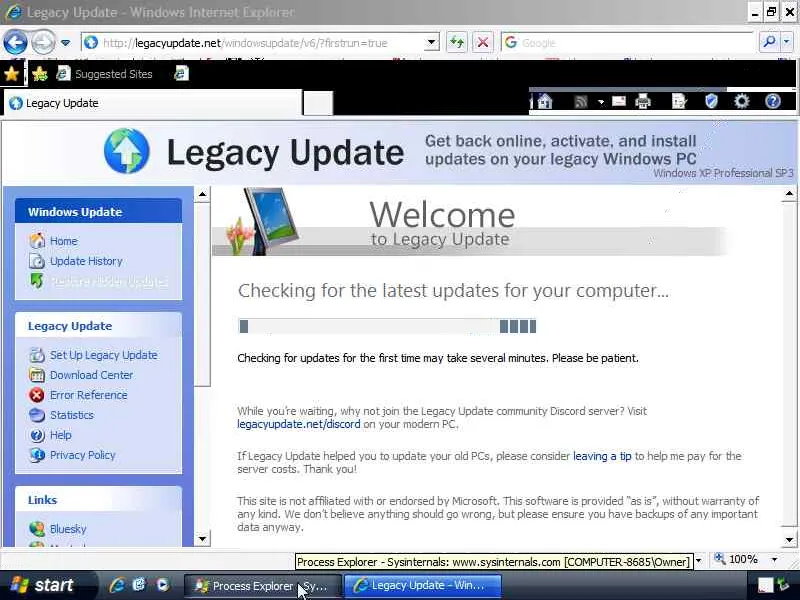
Task: Click the Privacy Policy info icon
Action: click(x=37, y=455)
